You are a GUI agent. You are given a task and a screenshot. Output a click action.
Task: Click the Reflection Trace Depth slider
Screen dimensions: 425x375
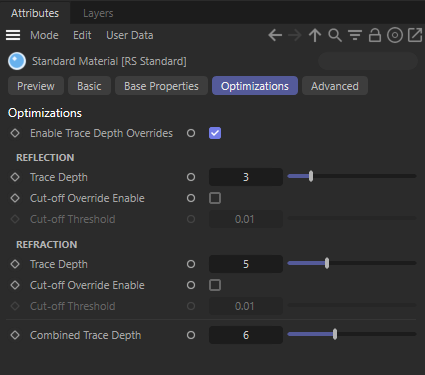click(352, 176)
